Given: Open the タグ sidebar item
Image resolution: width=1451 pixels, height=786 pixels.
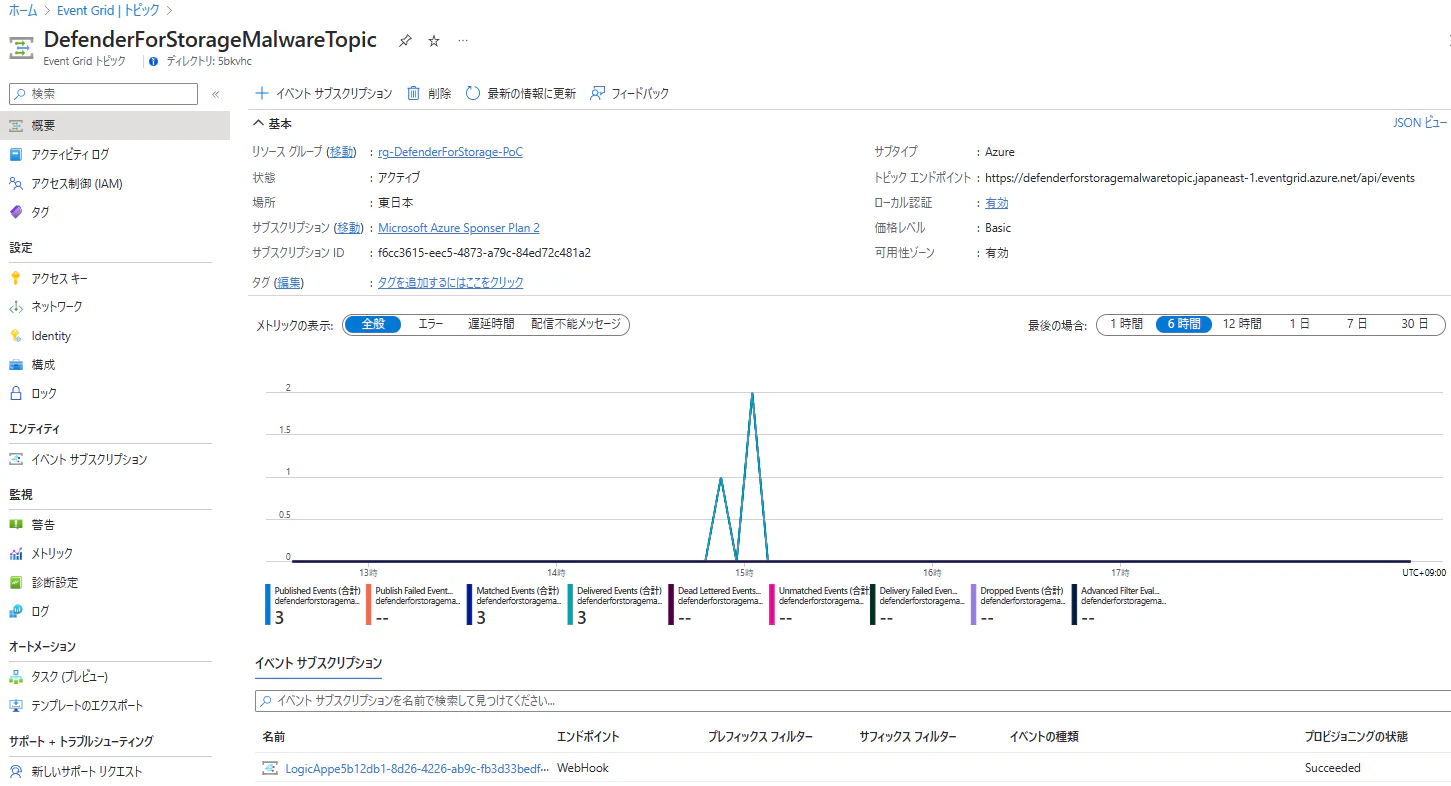Looking at the screenshot, I should pyautogui.click(x=40, y=212).
